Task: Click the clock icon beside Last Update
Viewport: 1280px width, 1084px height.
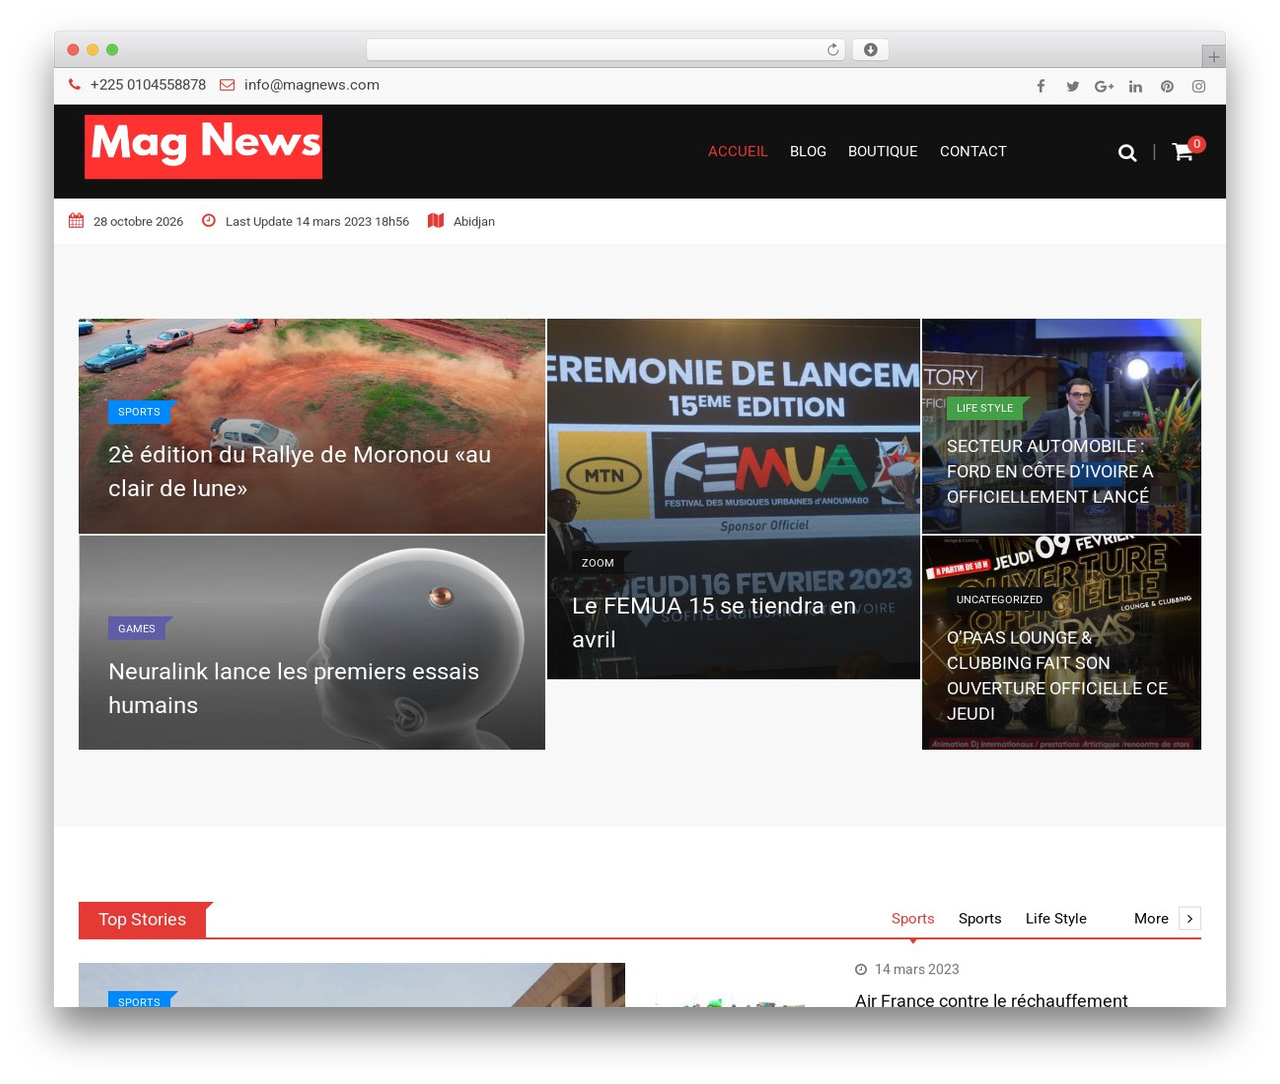Action: (209, 221)
